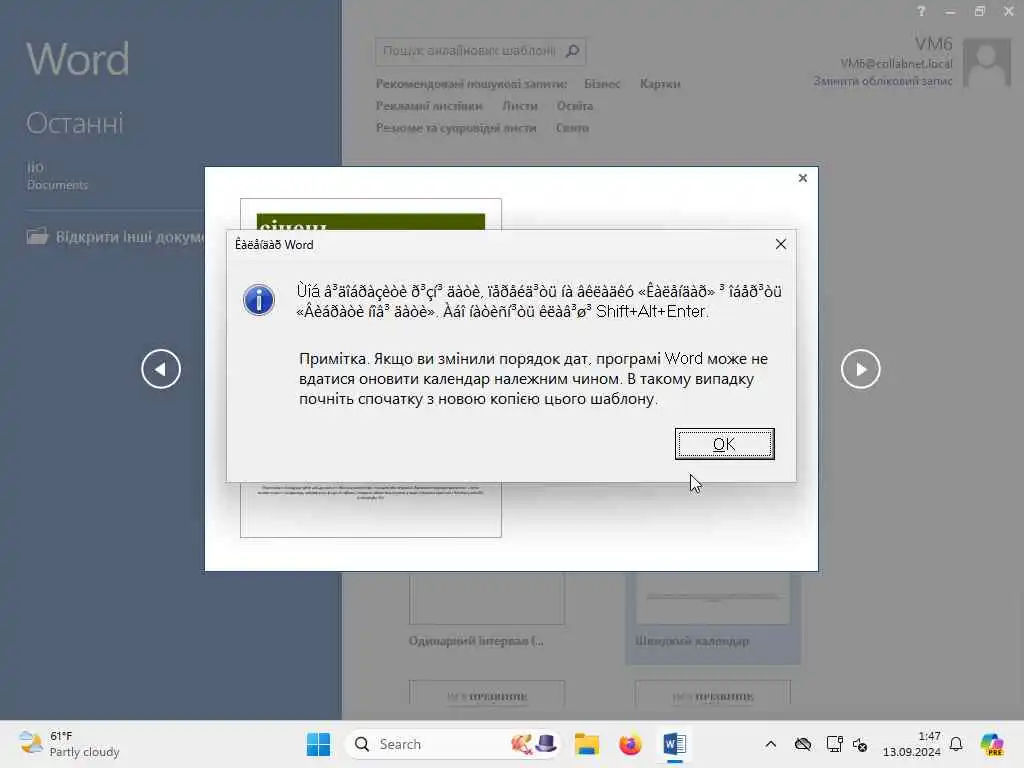Open the 'Бізнес' suggested search
1024x768 pixels.
[x=602, y=84]
